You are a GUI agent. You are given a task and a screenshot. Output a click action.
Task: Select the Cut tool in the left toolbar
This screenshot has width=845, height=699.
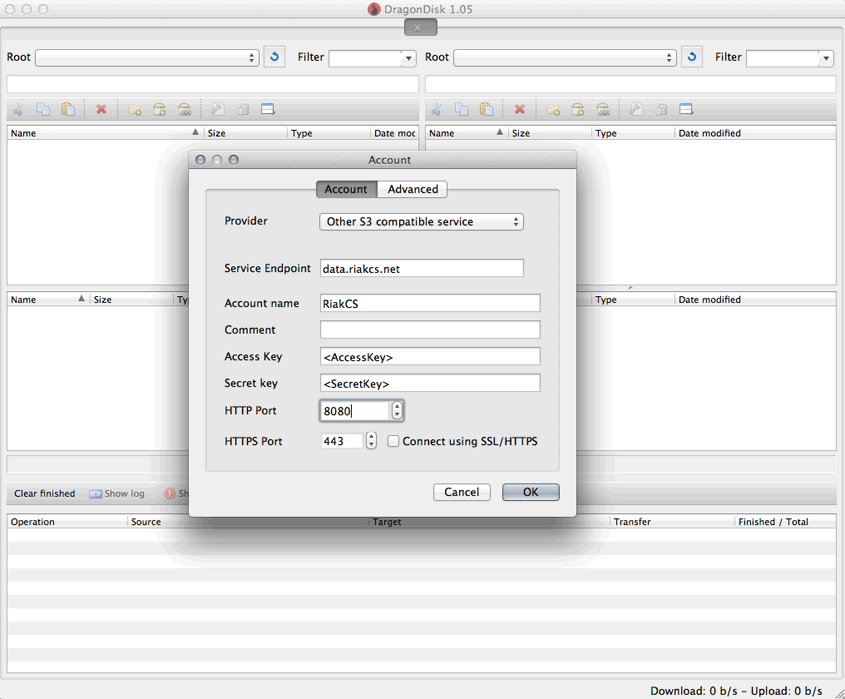pyautogui.click(x=17, y=109)
